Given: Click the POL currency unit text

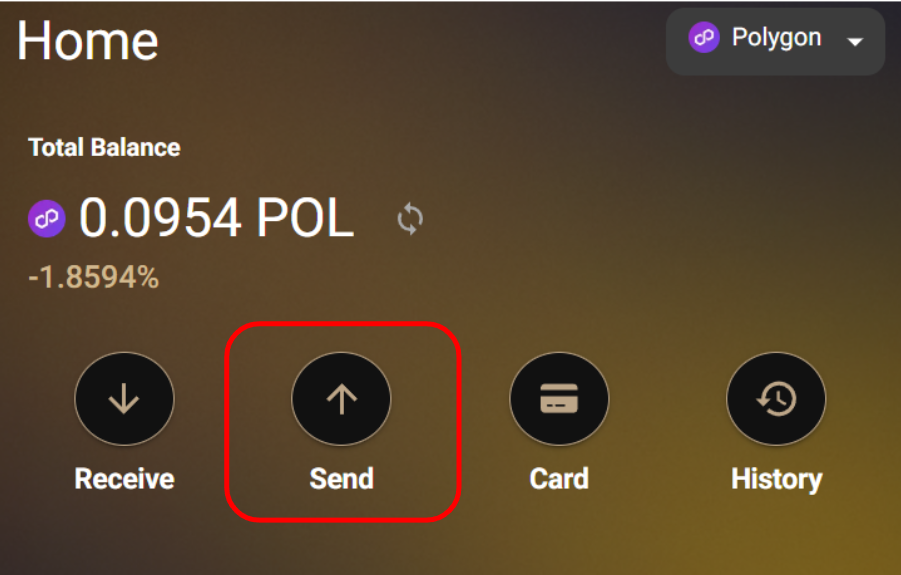Looking at the screenshot, I should click(305, 218).
